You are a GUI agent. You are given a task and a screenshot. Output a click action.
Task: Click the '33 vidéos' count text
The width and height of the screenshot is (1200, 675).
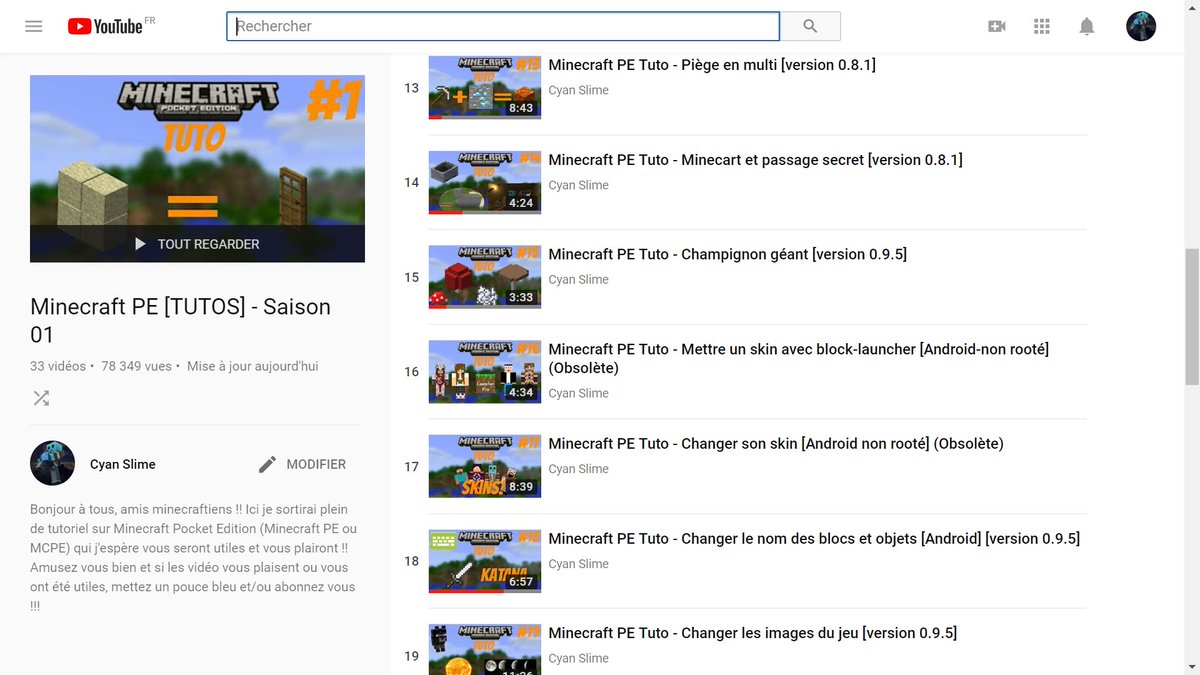[x=58, y=366]
